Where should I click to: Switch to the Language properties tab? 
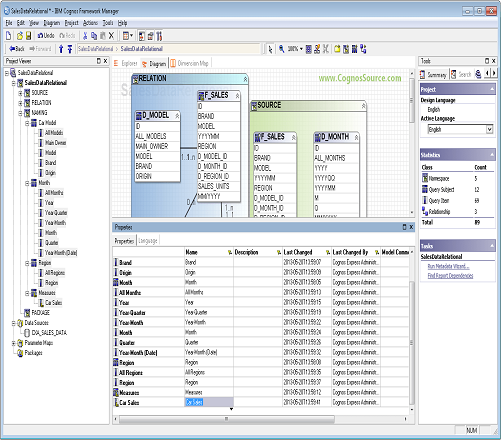pos(148,241)
